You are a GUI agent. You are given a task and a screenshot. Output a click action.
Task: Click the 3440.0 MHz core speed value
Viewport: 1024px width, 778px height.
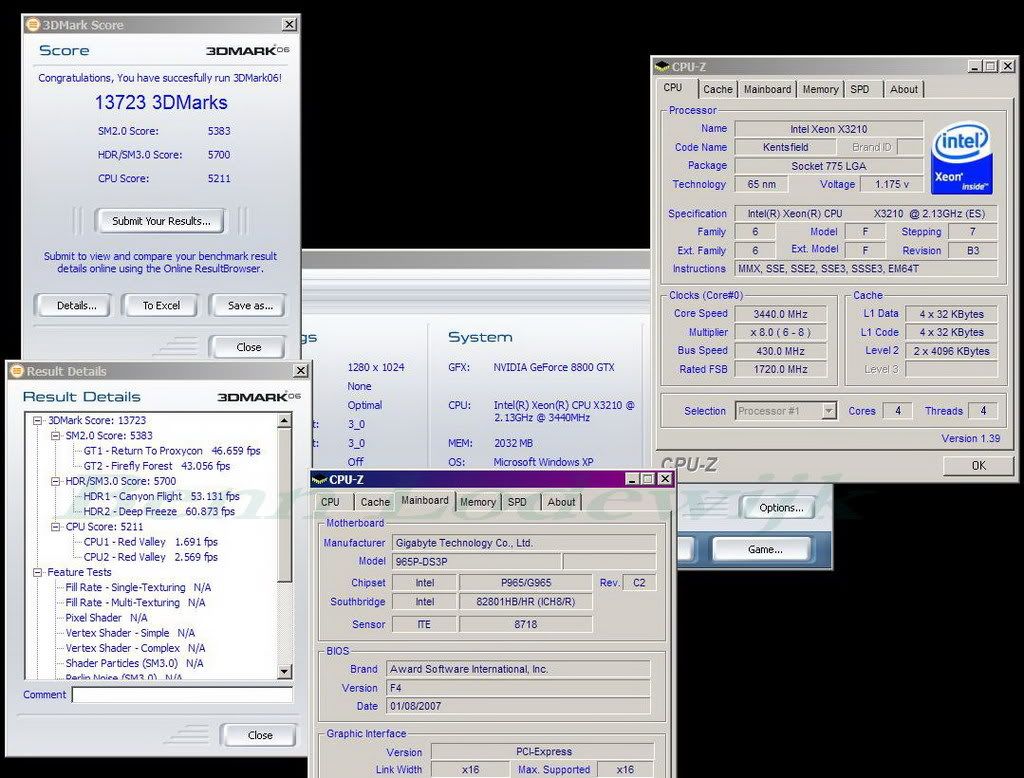[780, 314]
